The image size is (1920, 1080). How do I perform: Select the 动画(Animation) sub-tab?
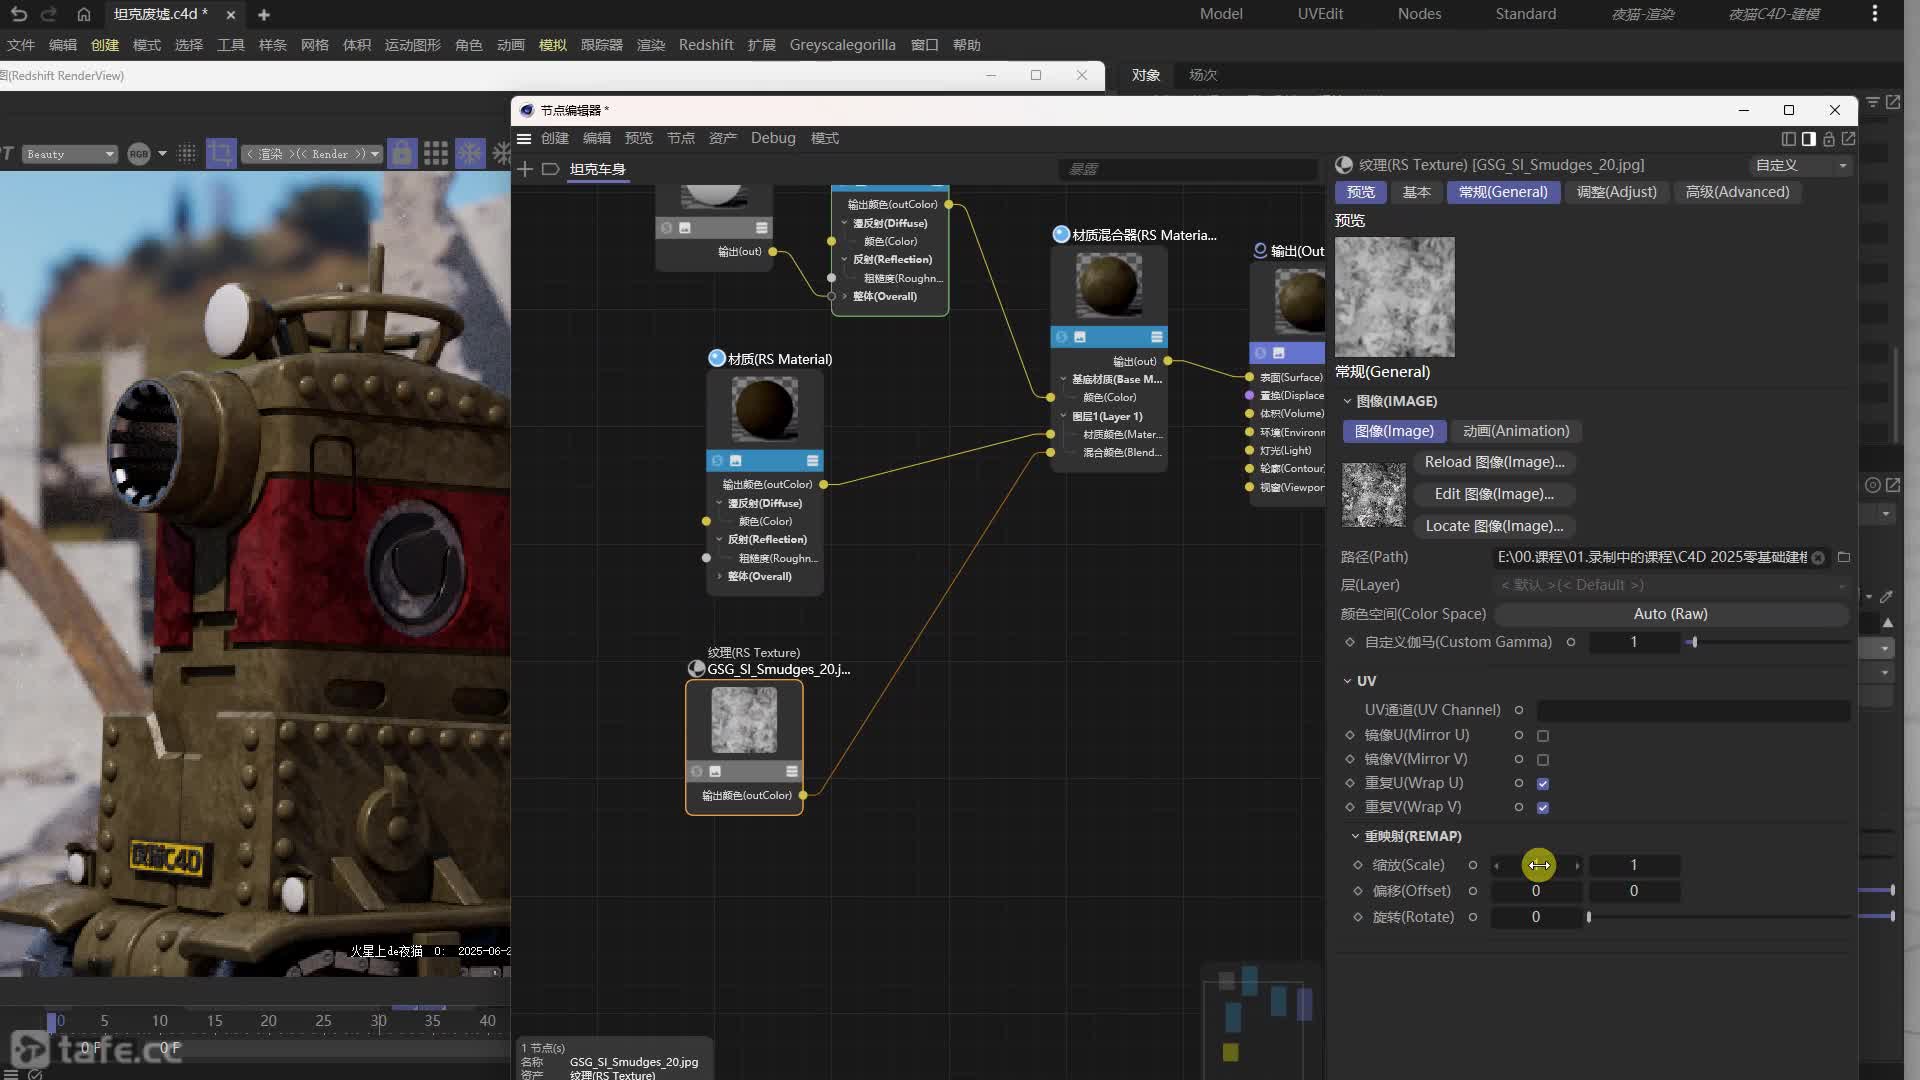pos(1516,431)
